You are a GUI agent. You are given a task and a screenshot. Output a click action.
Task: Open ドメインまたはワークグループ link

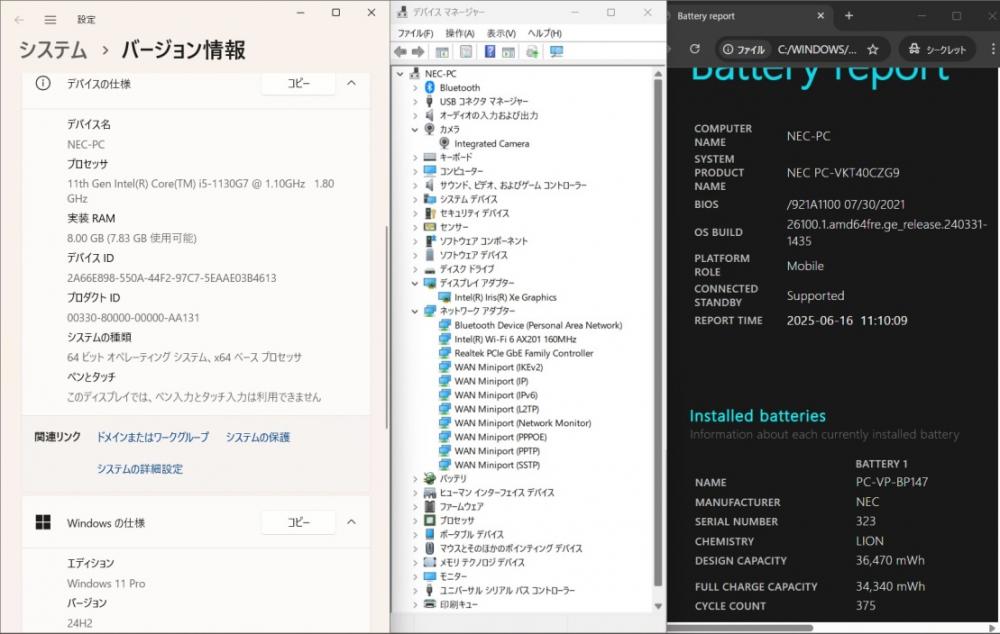click(152, 437)
